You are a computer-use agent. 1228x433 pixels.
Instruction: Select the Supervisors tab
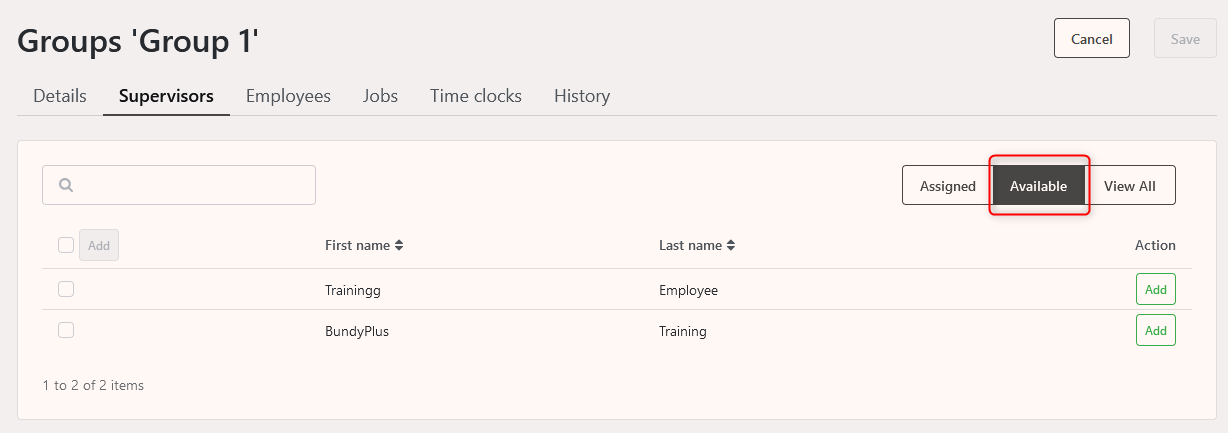click(166, 96)
